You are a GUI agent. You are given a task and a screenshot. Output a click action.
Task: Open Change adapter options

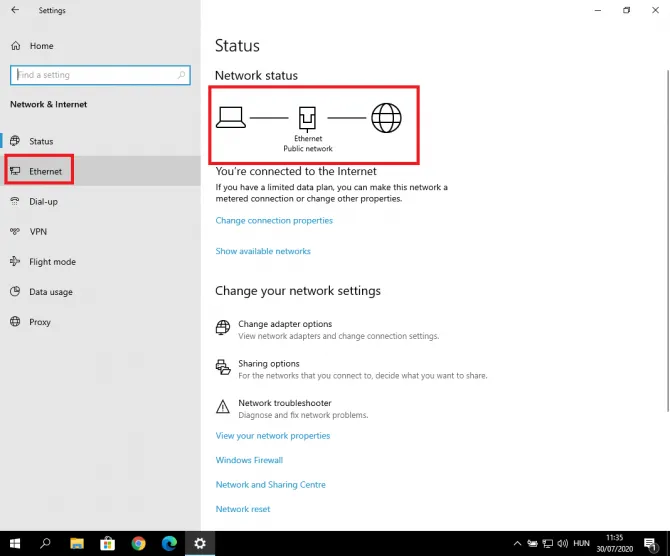click(284, 324)
